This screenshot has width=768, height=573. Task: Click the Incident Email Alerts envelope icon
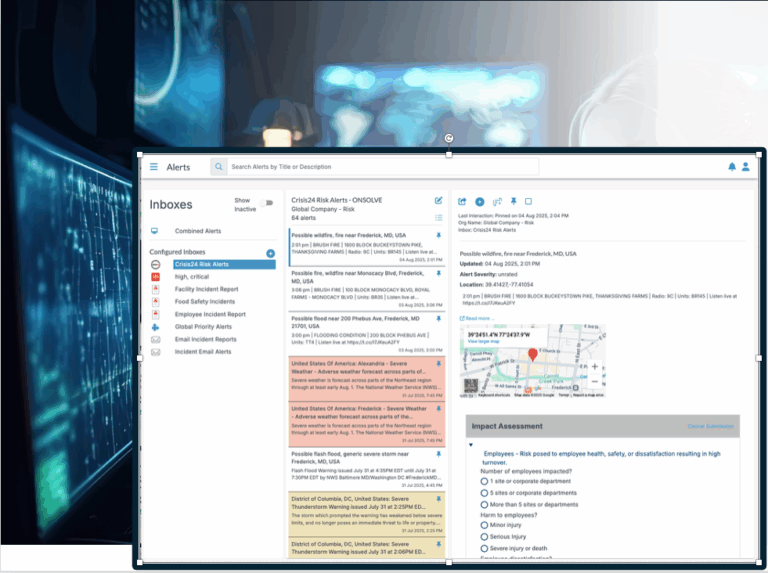[155, 352]
